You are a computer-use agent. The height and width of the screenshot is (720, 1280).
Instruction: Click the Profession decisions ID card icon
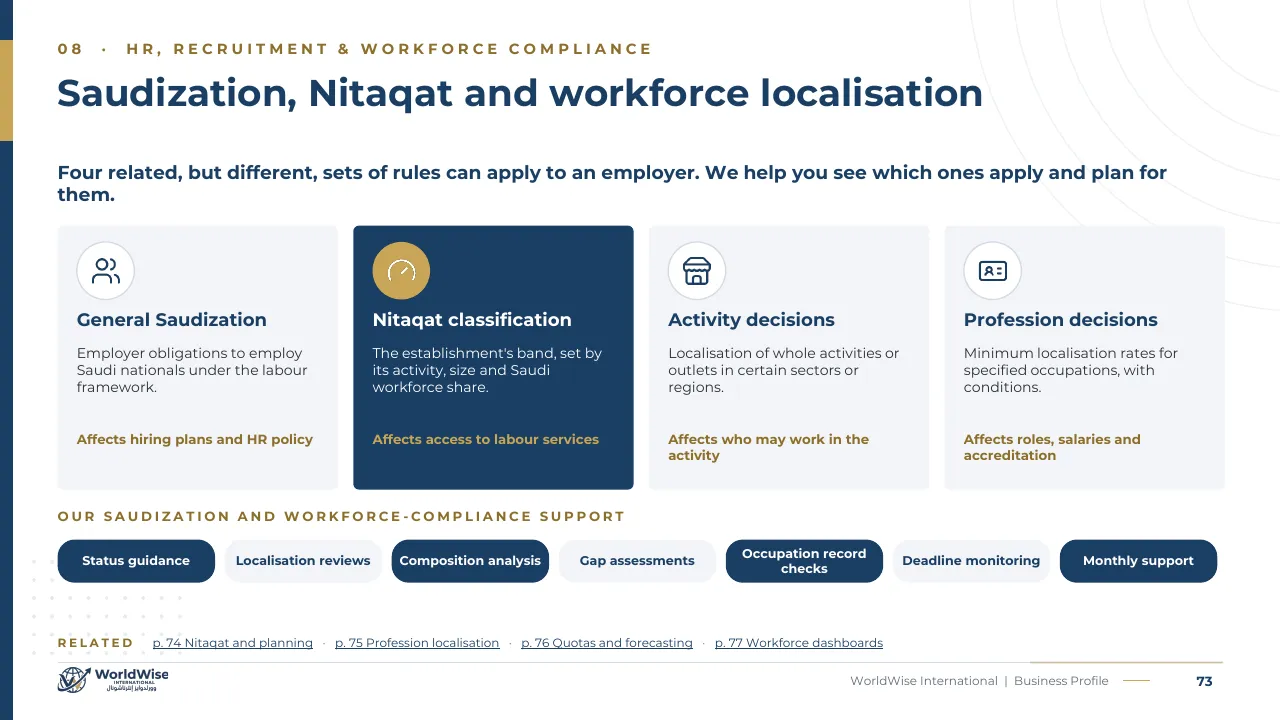coord(993,271)
